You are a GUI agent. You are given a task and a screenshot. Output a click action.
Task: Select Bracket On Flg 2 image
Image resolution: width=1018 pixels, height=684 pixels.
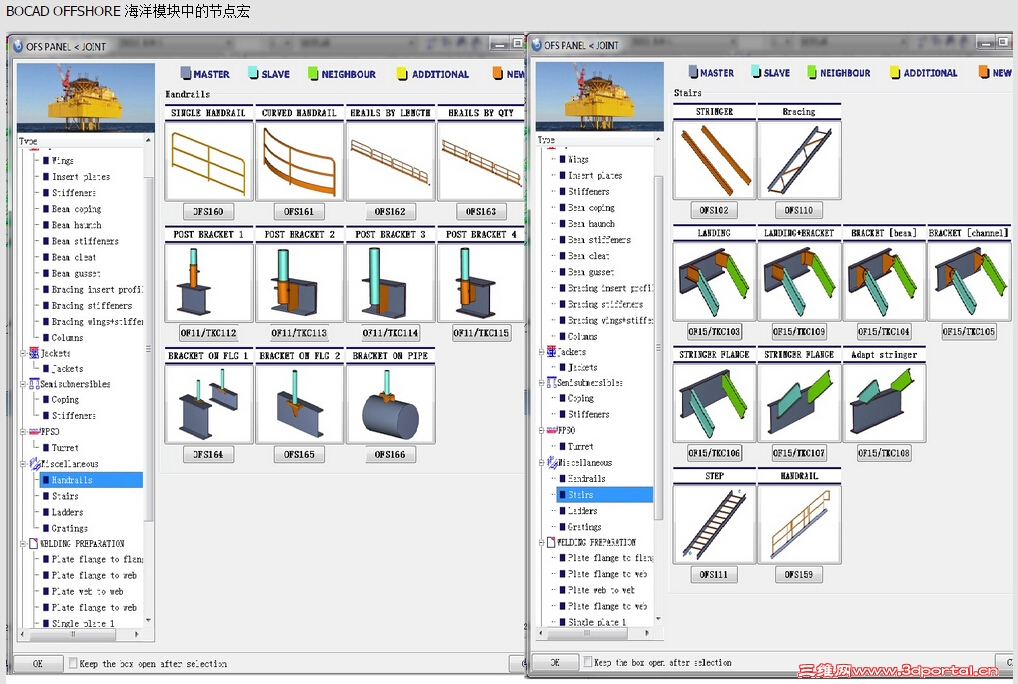pos(299,403)
